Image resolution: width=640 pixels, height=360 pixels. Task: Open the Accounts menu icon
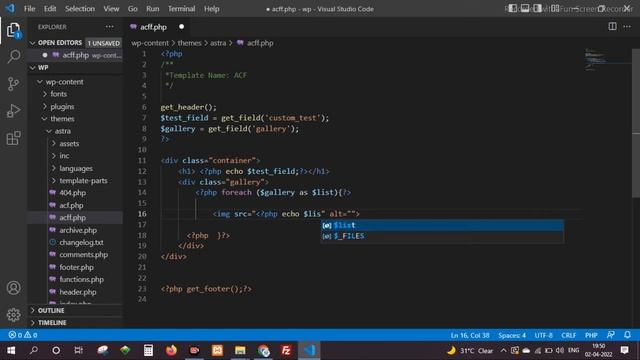click(13, 288)
